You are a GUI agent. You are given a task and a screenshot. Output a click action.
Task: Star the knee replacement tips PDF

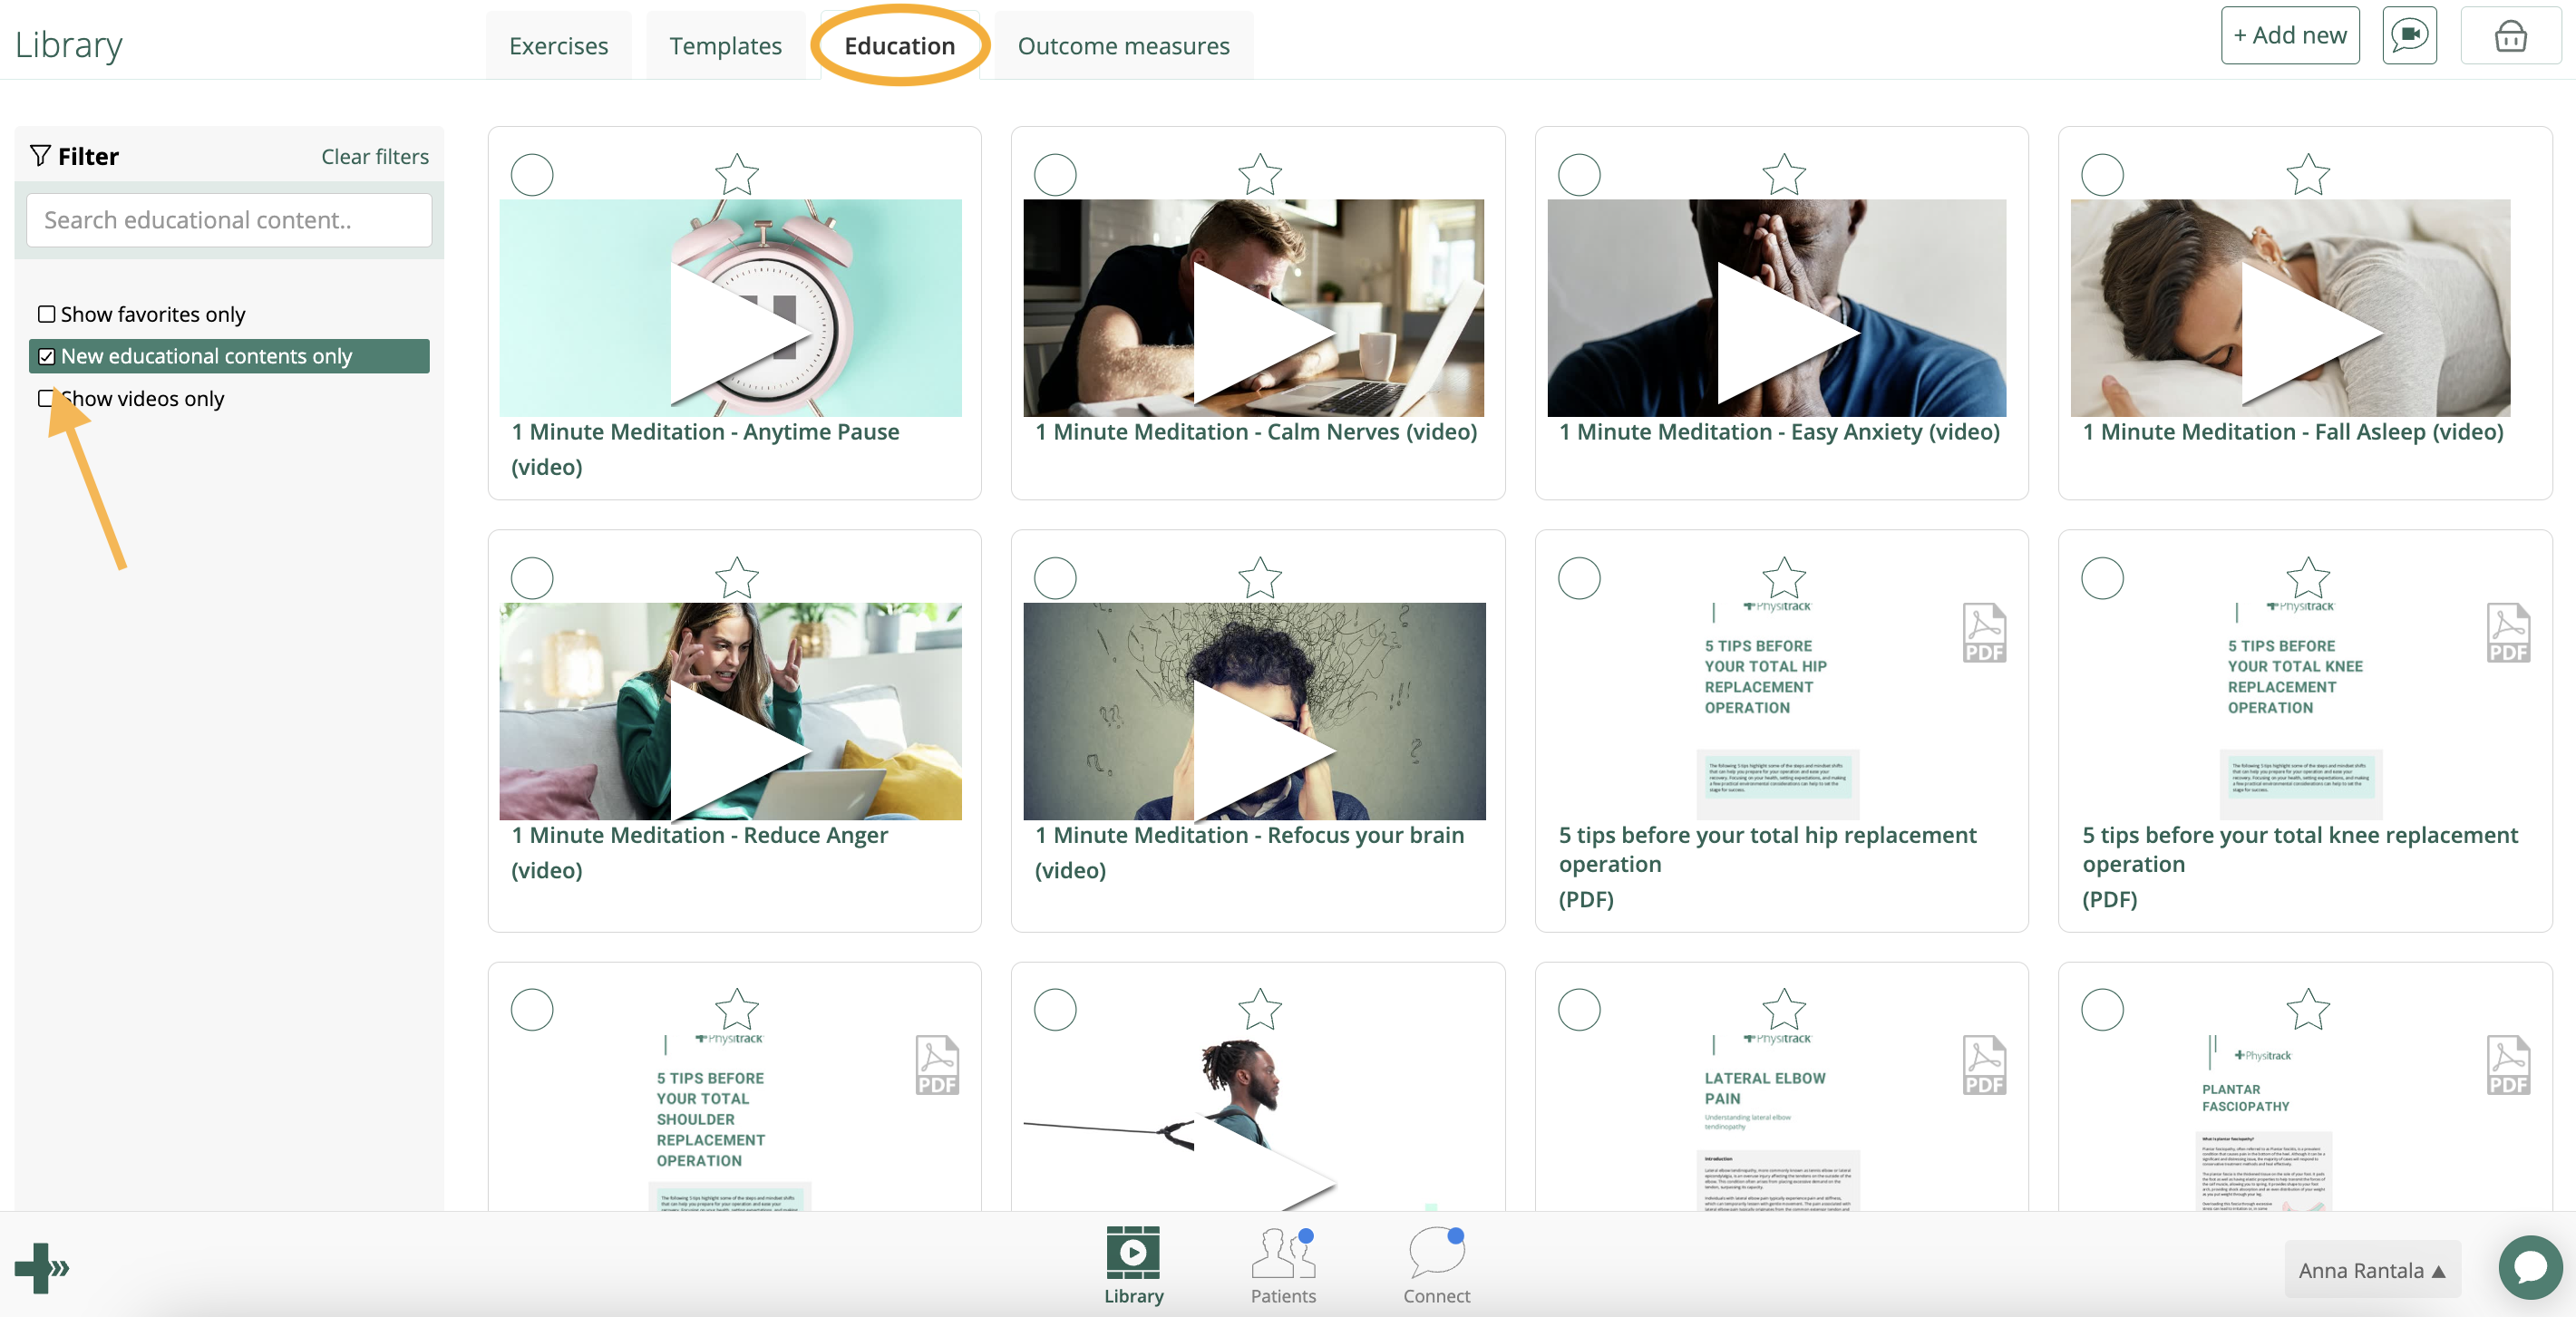click(2307, 578)
